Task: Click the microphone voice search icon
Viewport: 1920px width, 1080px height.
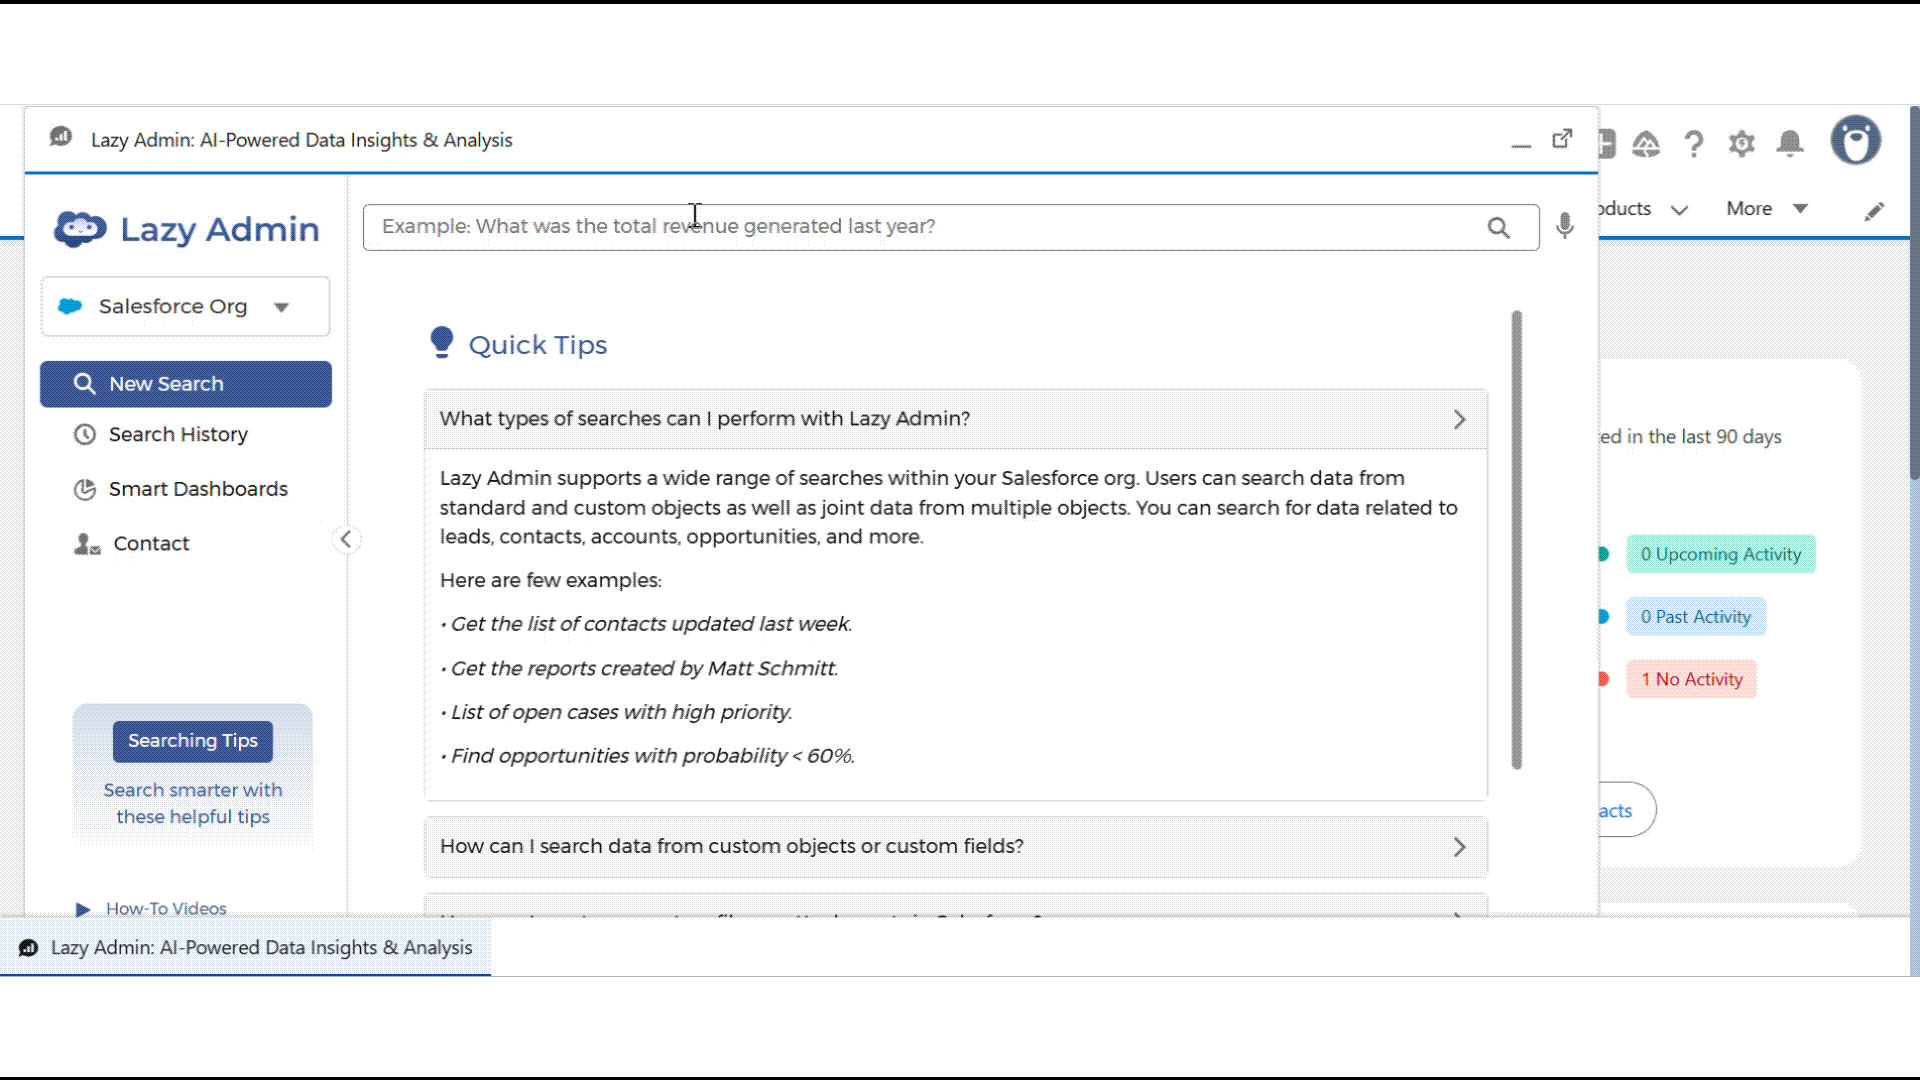Action: click(x=1565, y=226)
